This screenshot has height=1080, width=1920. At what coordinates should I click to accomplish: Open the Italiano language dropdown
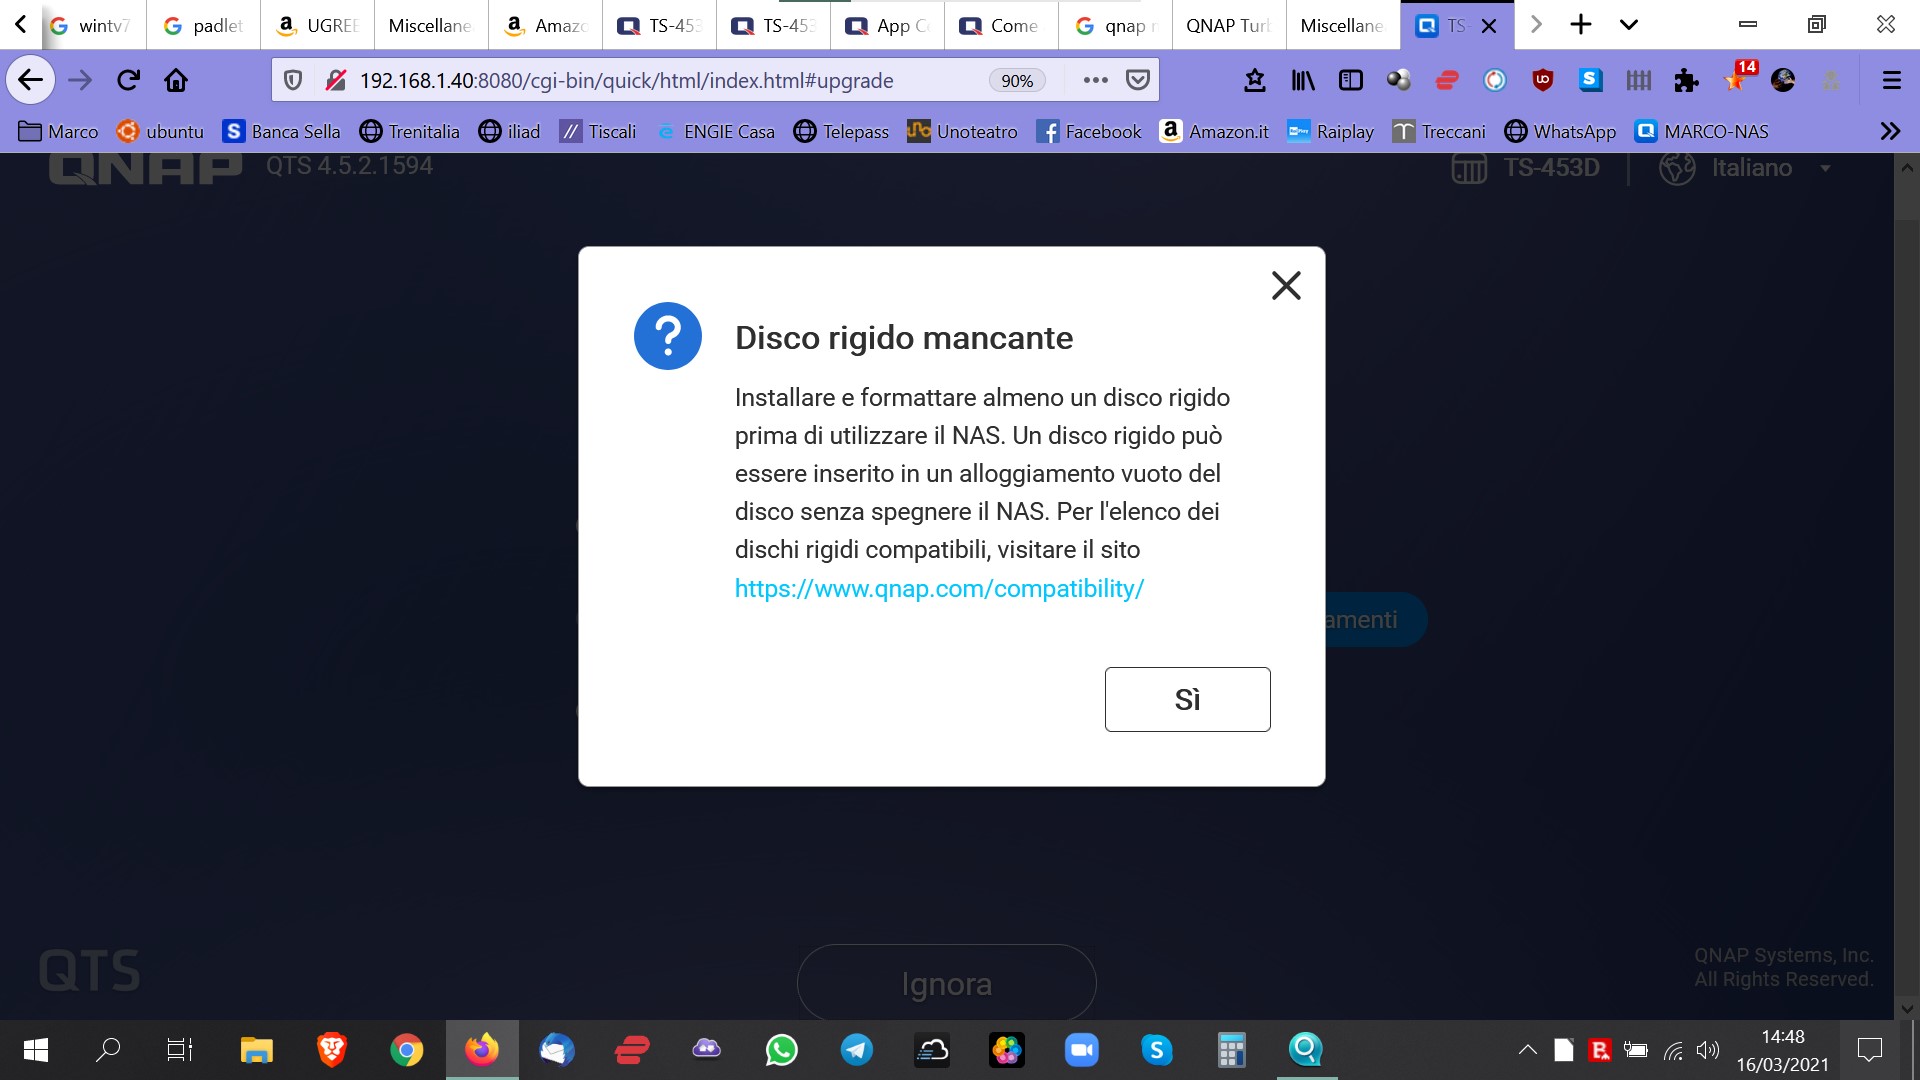coord(1750,168)
